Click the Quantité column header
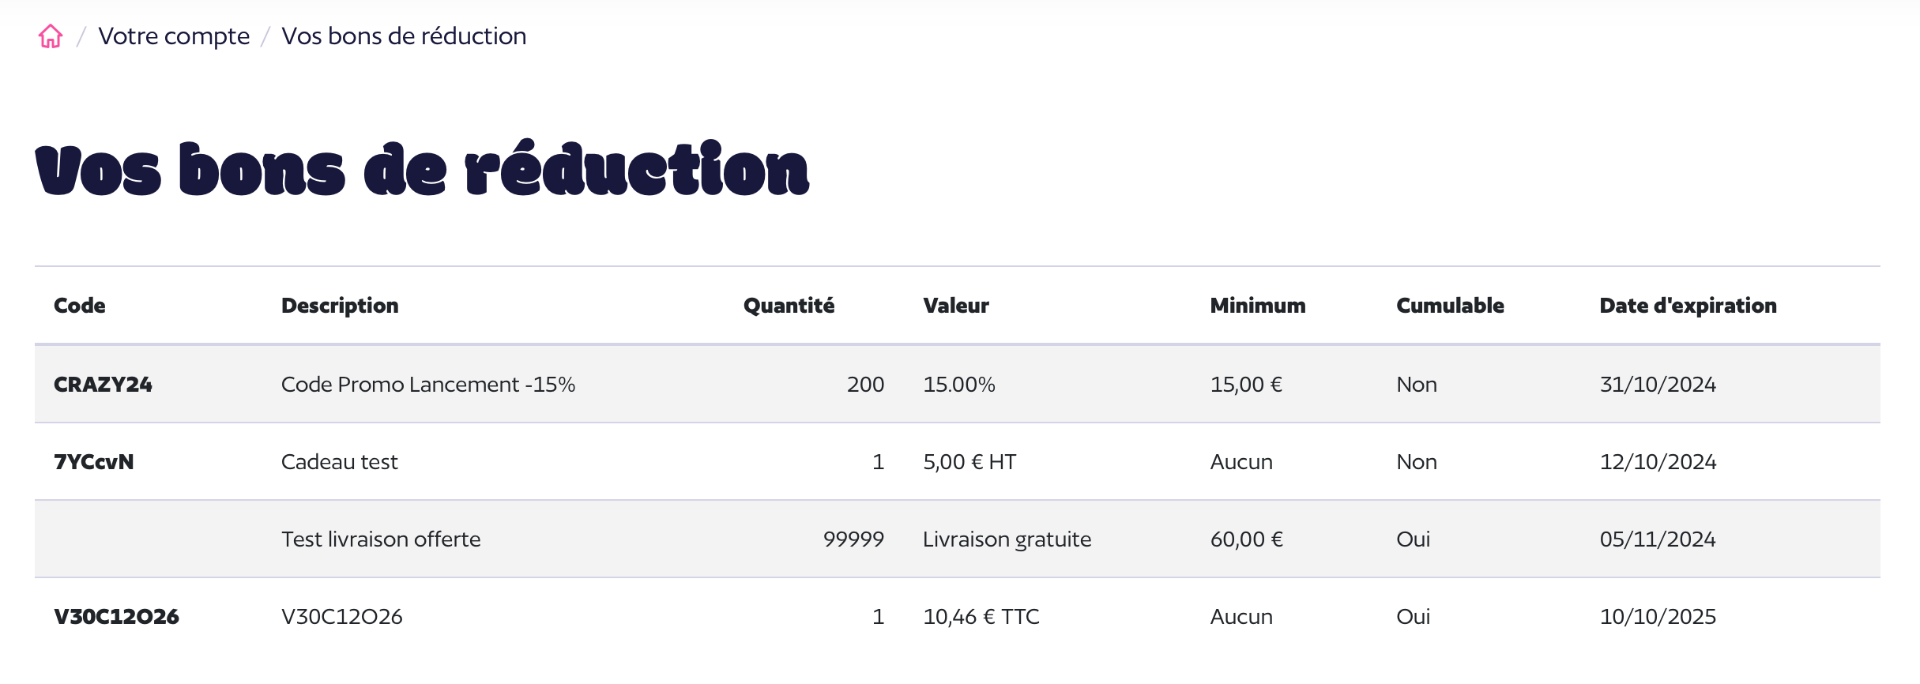The height and width of the screenshot is (684, 1920). pyautogui.click(x=789, y=306)
